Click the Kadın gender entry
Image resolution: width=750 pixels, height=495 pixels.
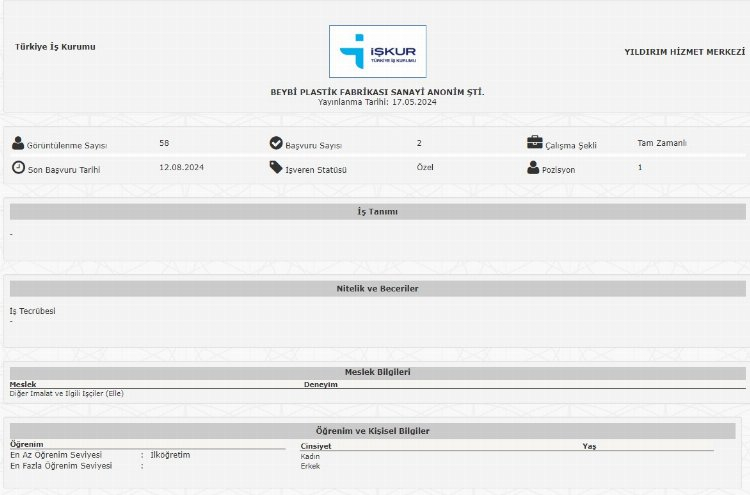click(310, 456)
